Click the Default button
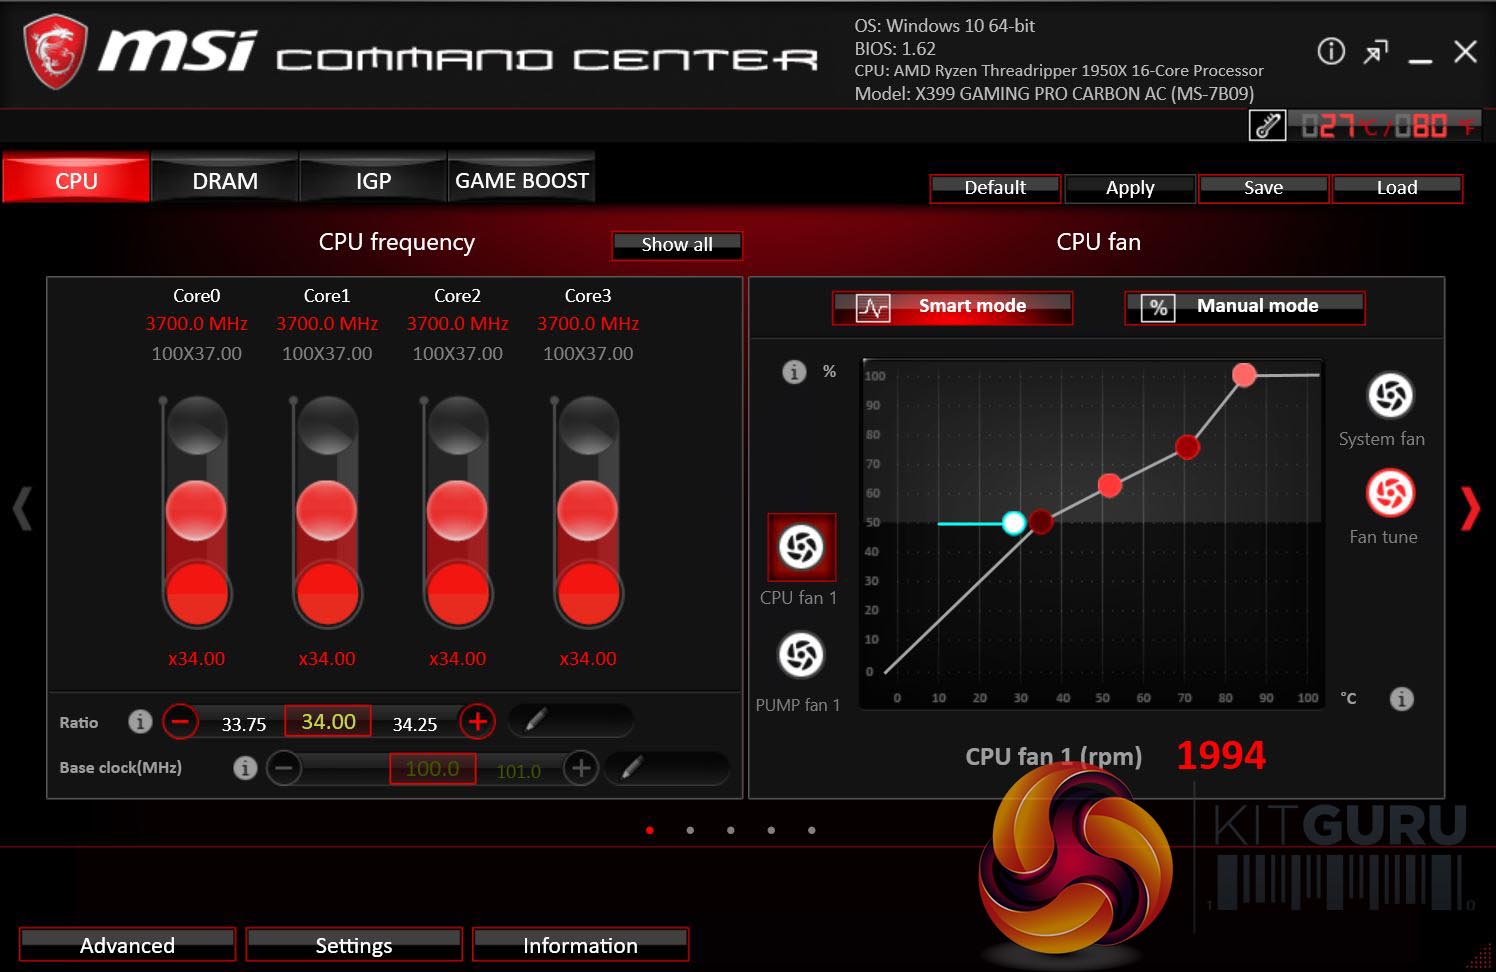Viewport: 1496px width, 972px height. pyautogui.click(x=995, y=188)
